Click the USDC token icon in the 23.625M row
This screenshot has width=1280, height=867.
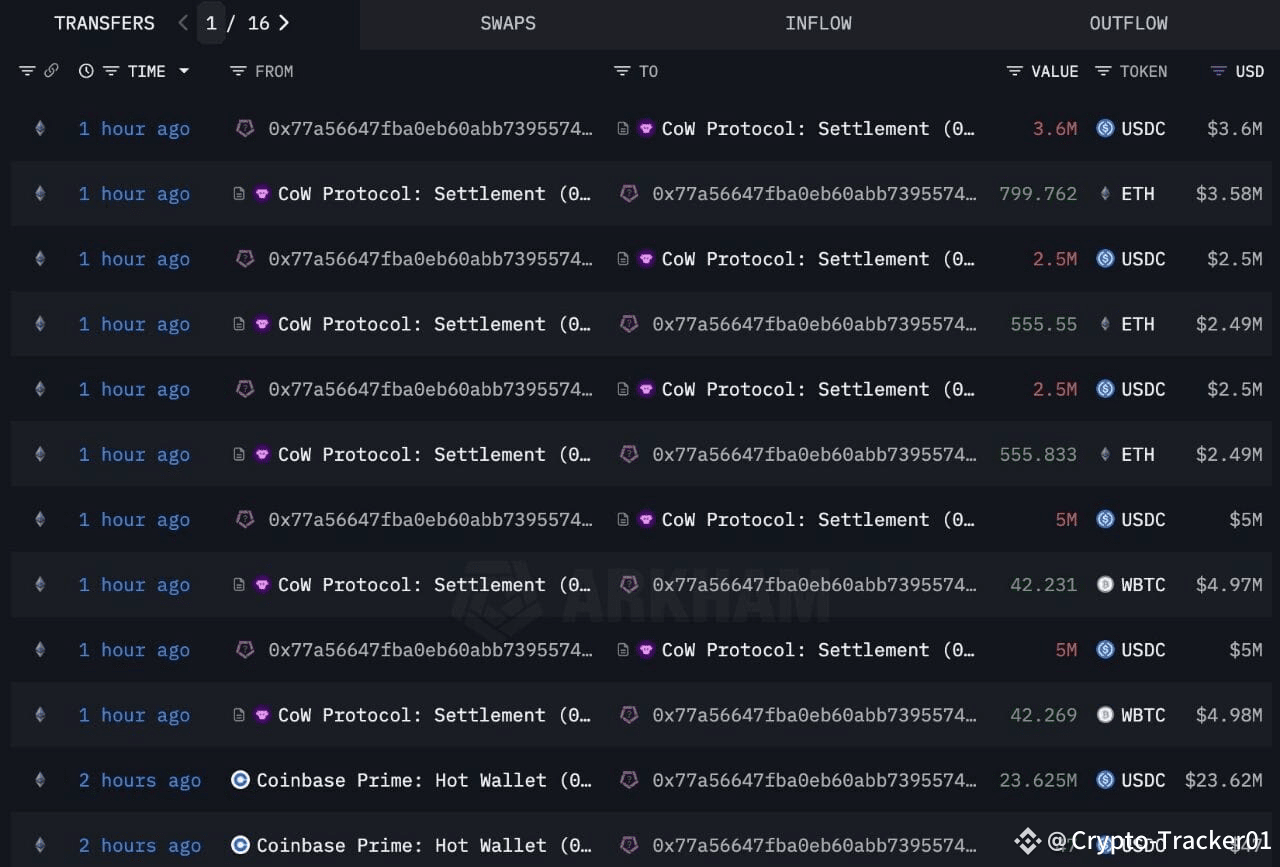[x=1105, y=779]
